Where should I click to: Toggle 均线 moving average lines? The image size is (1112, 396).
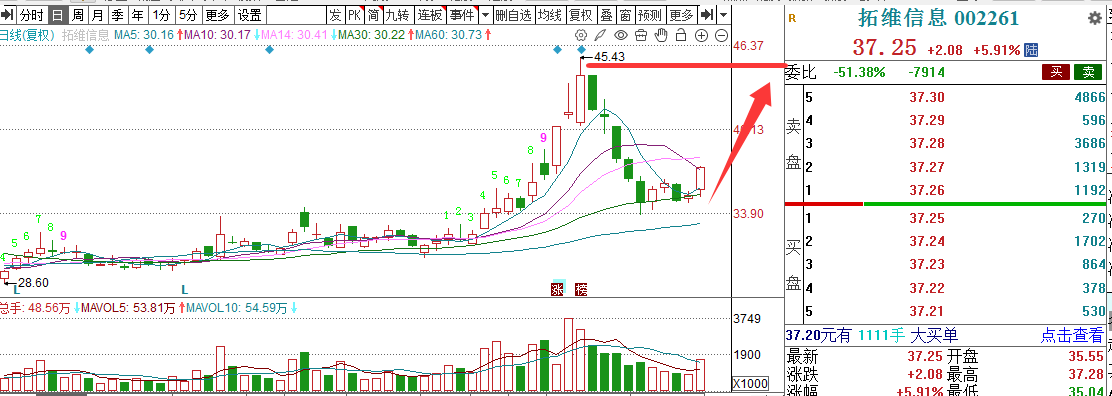coord(550,15)
